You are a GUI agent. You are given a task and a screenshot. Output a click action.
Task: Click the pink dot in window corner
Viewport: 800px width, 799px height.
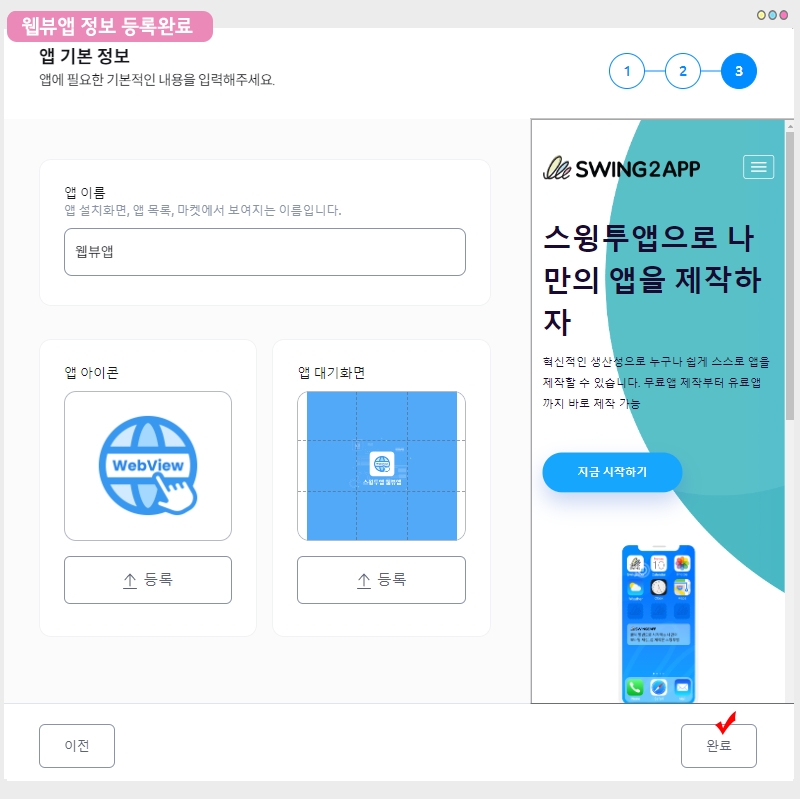click(783, 15)
